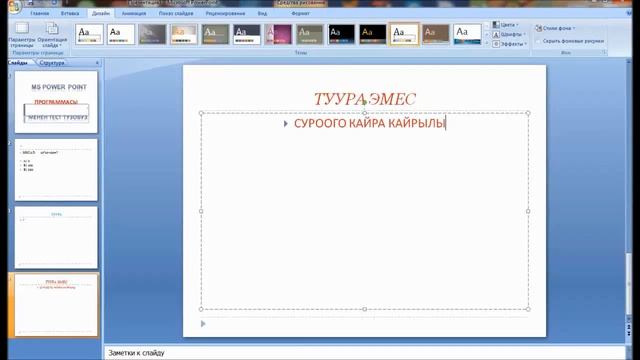The image size is (640, 360).
Task: Apply the solid gray theme thumbnail
Action: point(152,34)
